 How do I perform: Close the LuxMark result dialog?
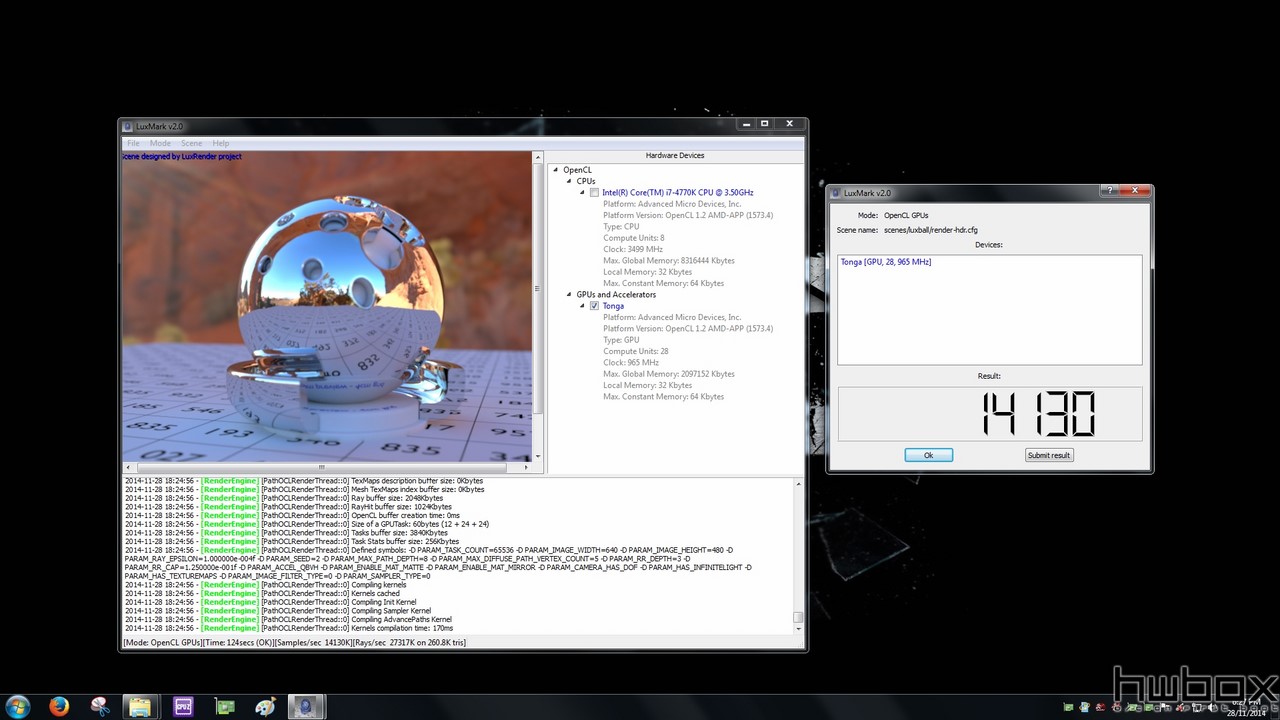(x=1134, y=190)
